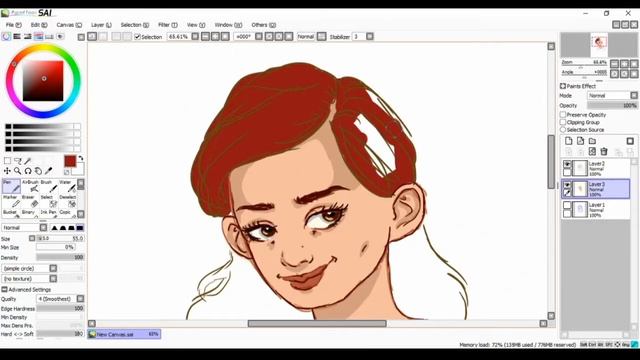
Task: Show Layer1 using its visibility box
Action: pyautogui.click(x=567, y=205)
